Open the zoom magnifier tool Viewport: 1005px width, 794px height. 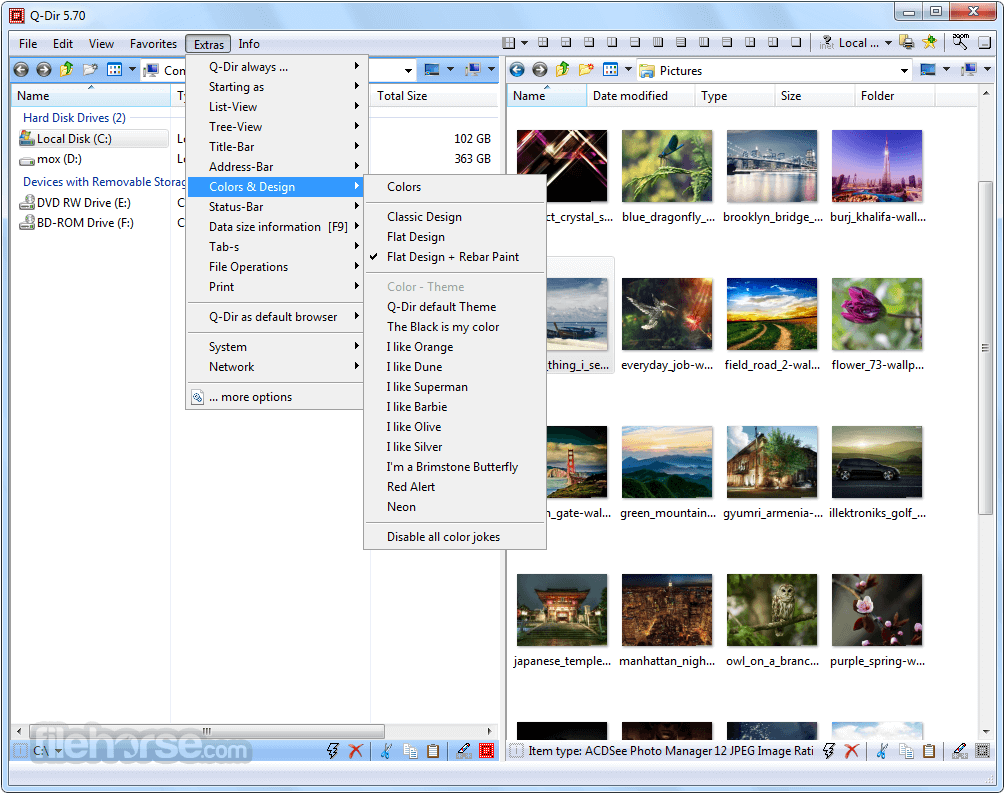tap(960, 42)
